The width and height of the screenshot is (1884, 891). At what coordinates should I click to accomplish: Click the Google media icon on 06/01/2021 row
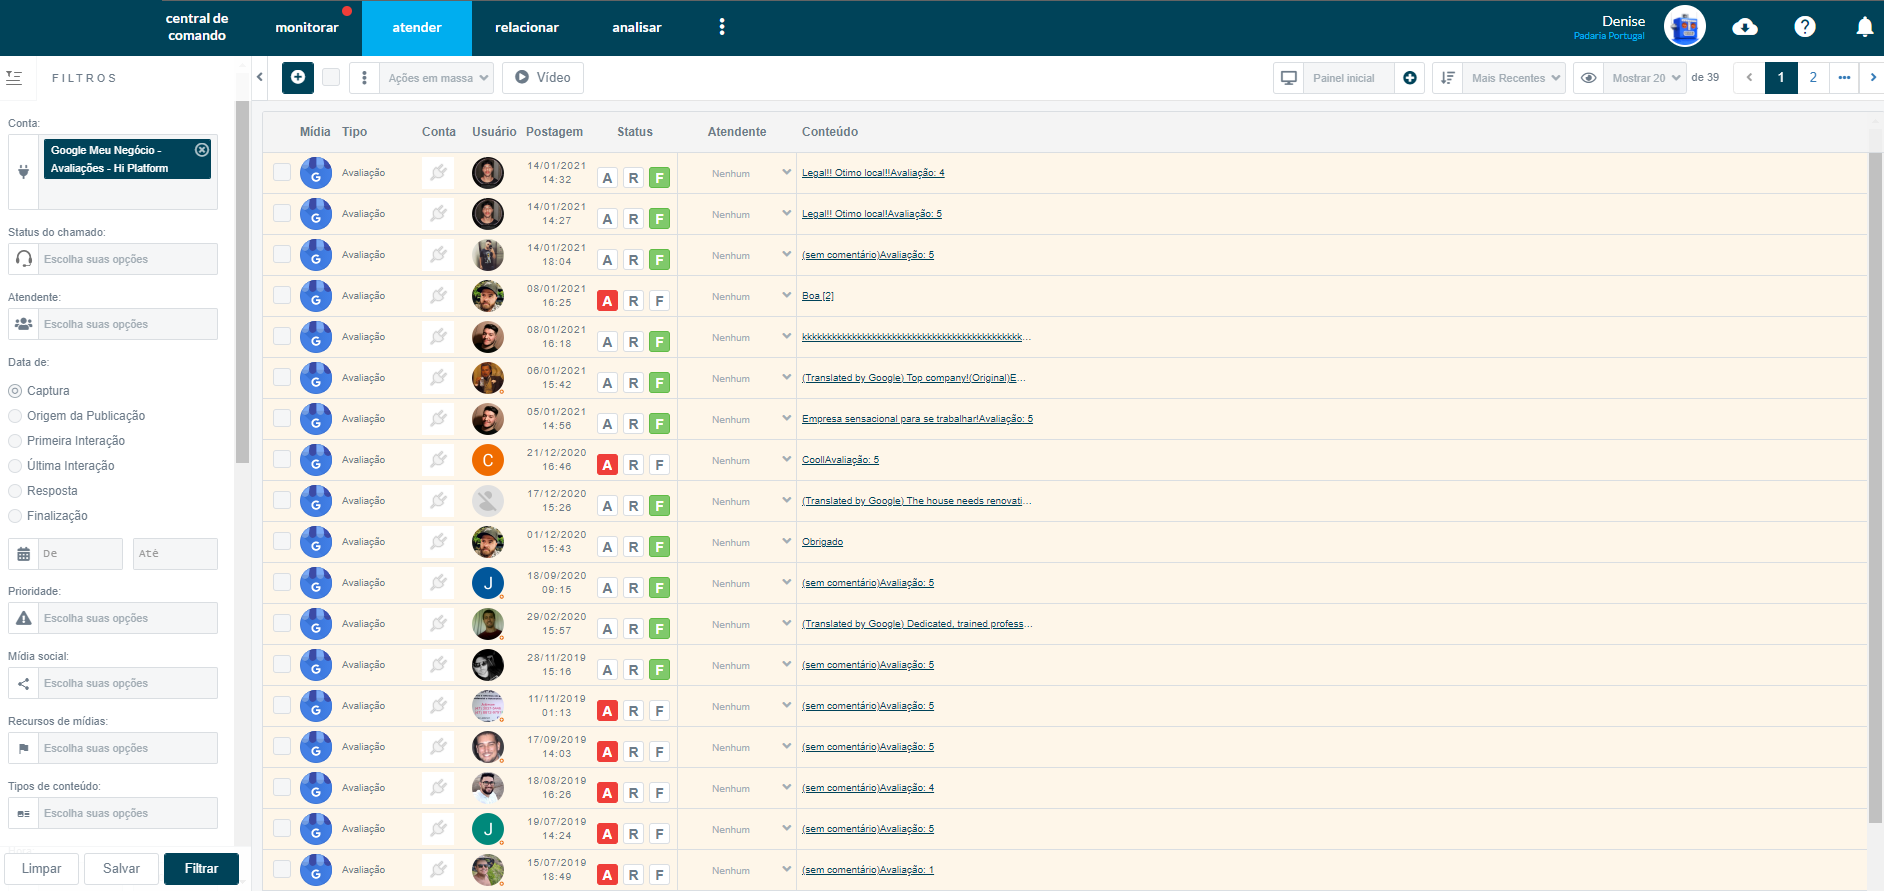[x=316, y=378]
